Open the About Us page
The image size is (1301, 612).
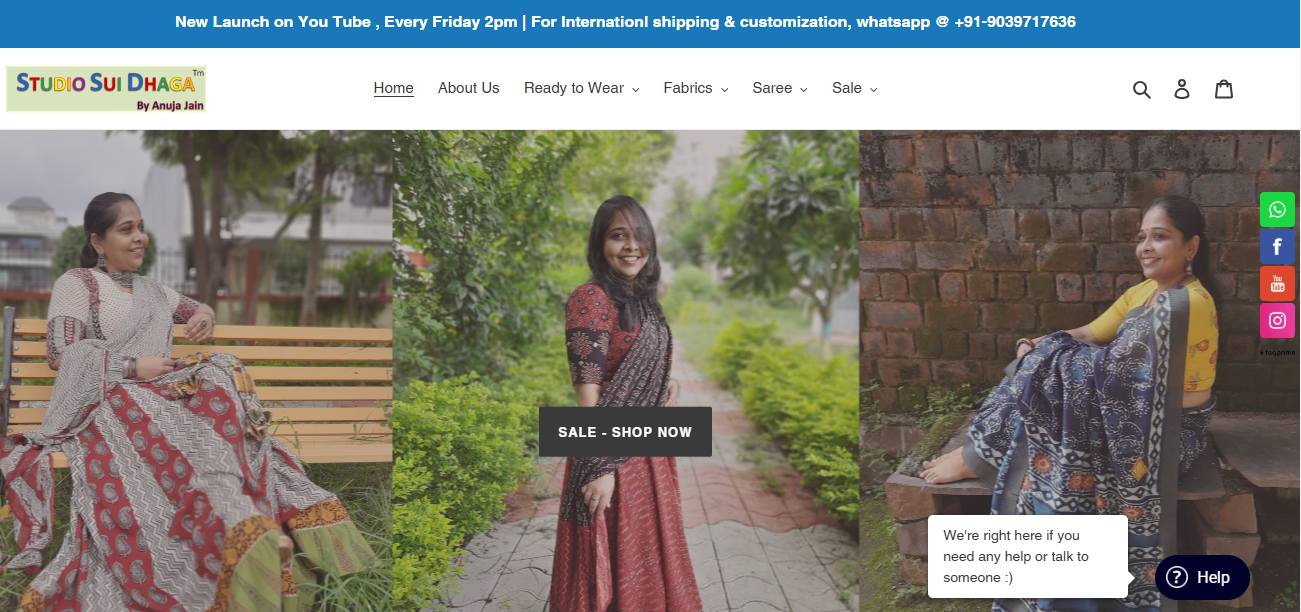coord(468,88)
